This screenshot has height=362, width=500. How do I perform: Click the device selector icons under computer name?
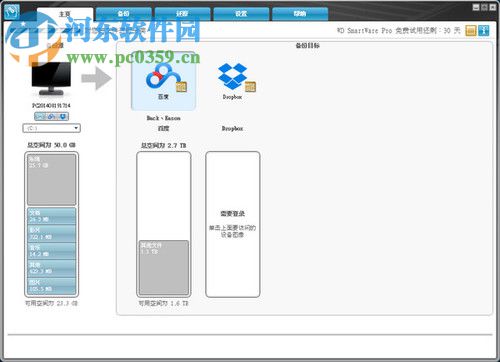(51, 116)
